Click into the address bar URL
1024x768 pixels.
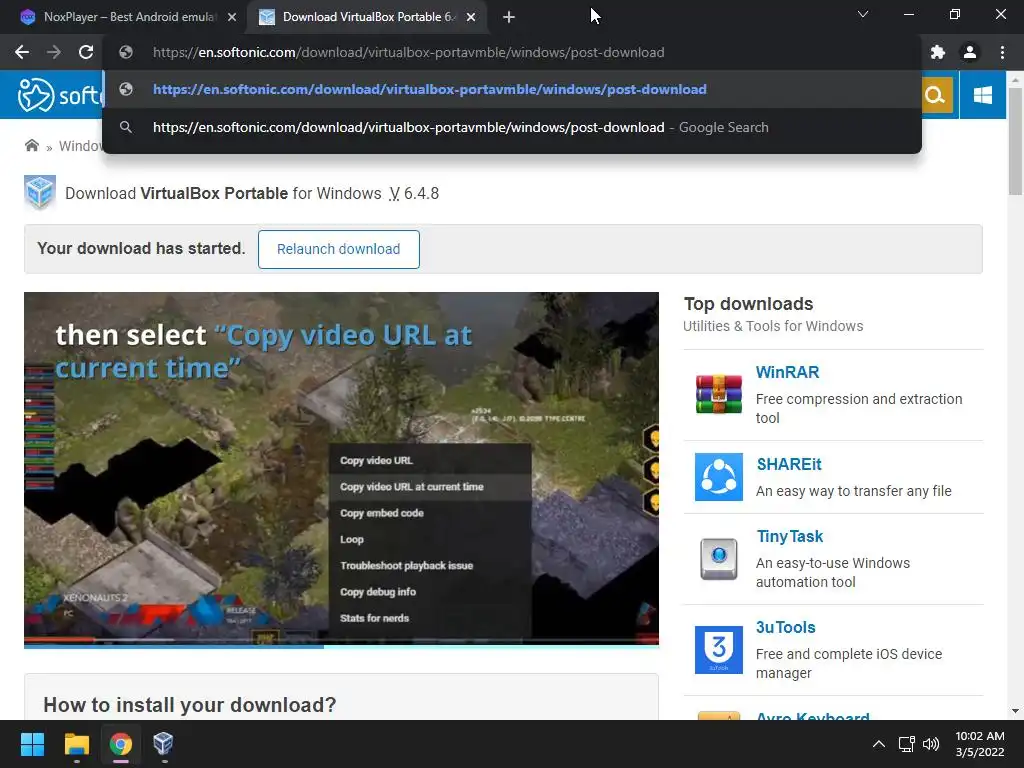click(x=408, y=52)
